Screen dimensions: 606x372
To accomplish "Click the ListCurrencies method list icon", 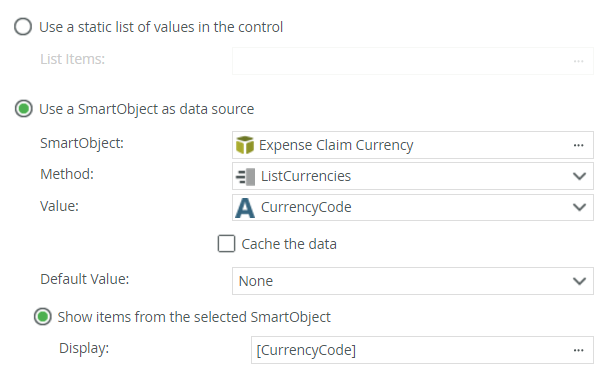I will 245,177.
